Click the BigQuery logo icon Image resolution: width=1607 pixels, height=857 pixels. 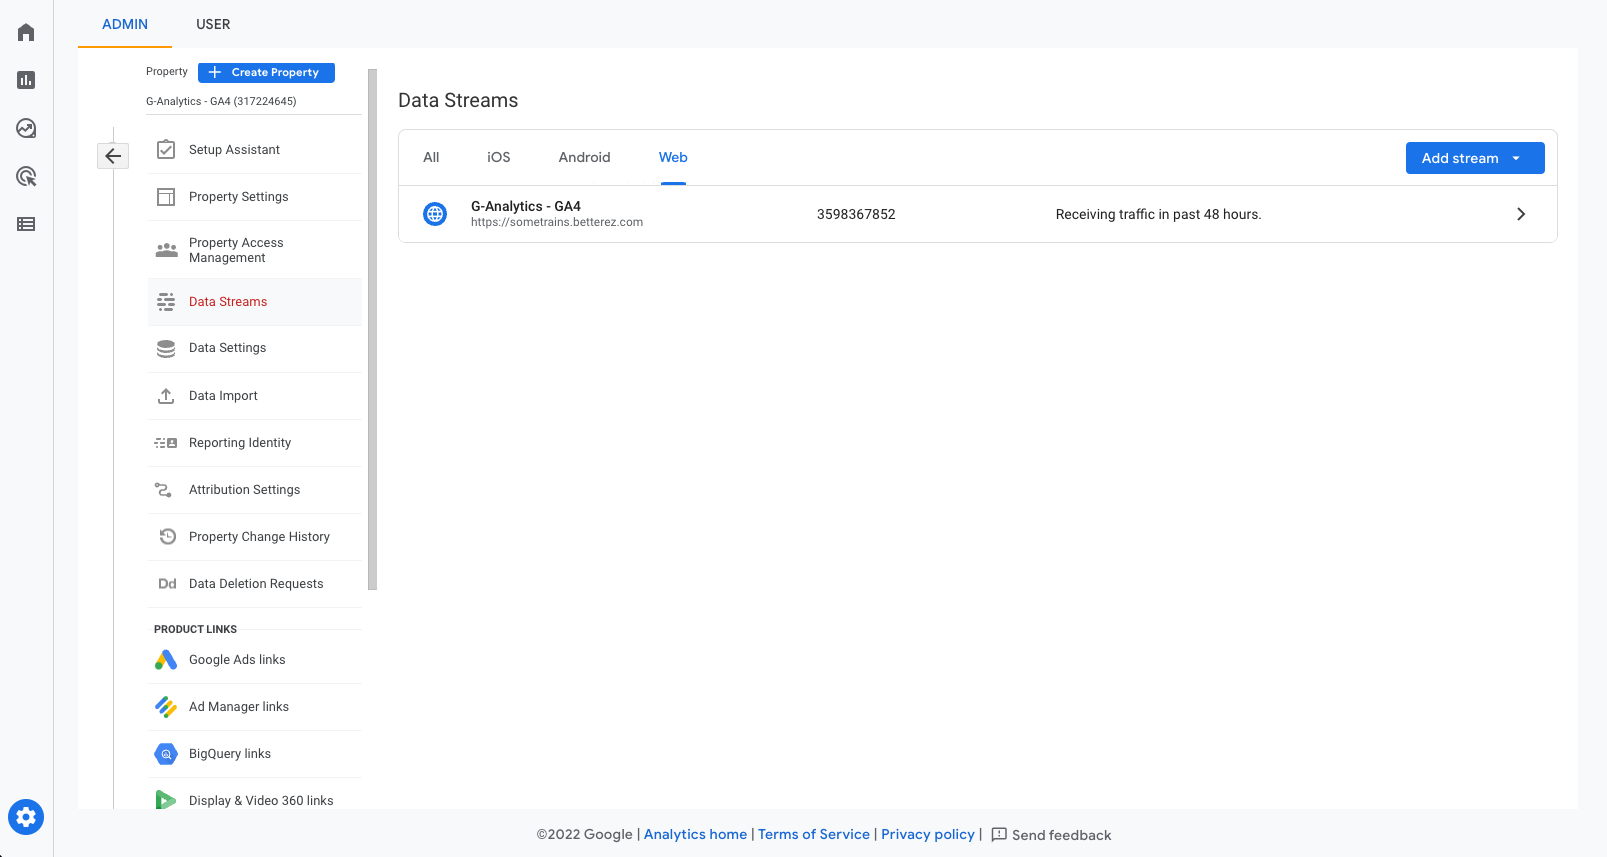(166, 754)
